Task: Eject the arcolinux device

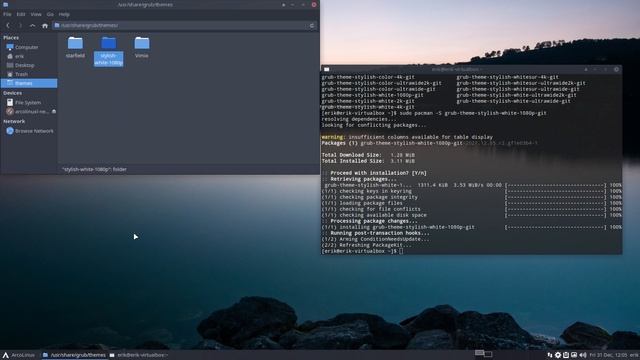Action: (54, 111)
